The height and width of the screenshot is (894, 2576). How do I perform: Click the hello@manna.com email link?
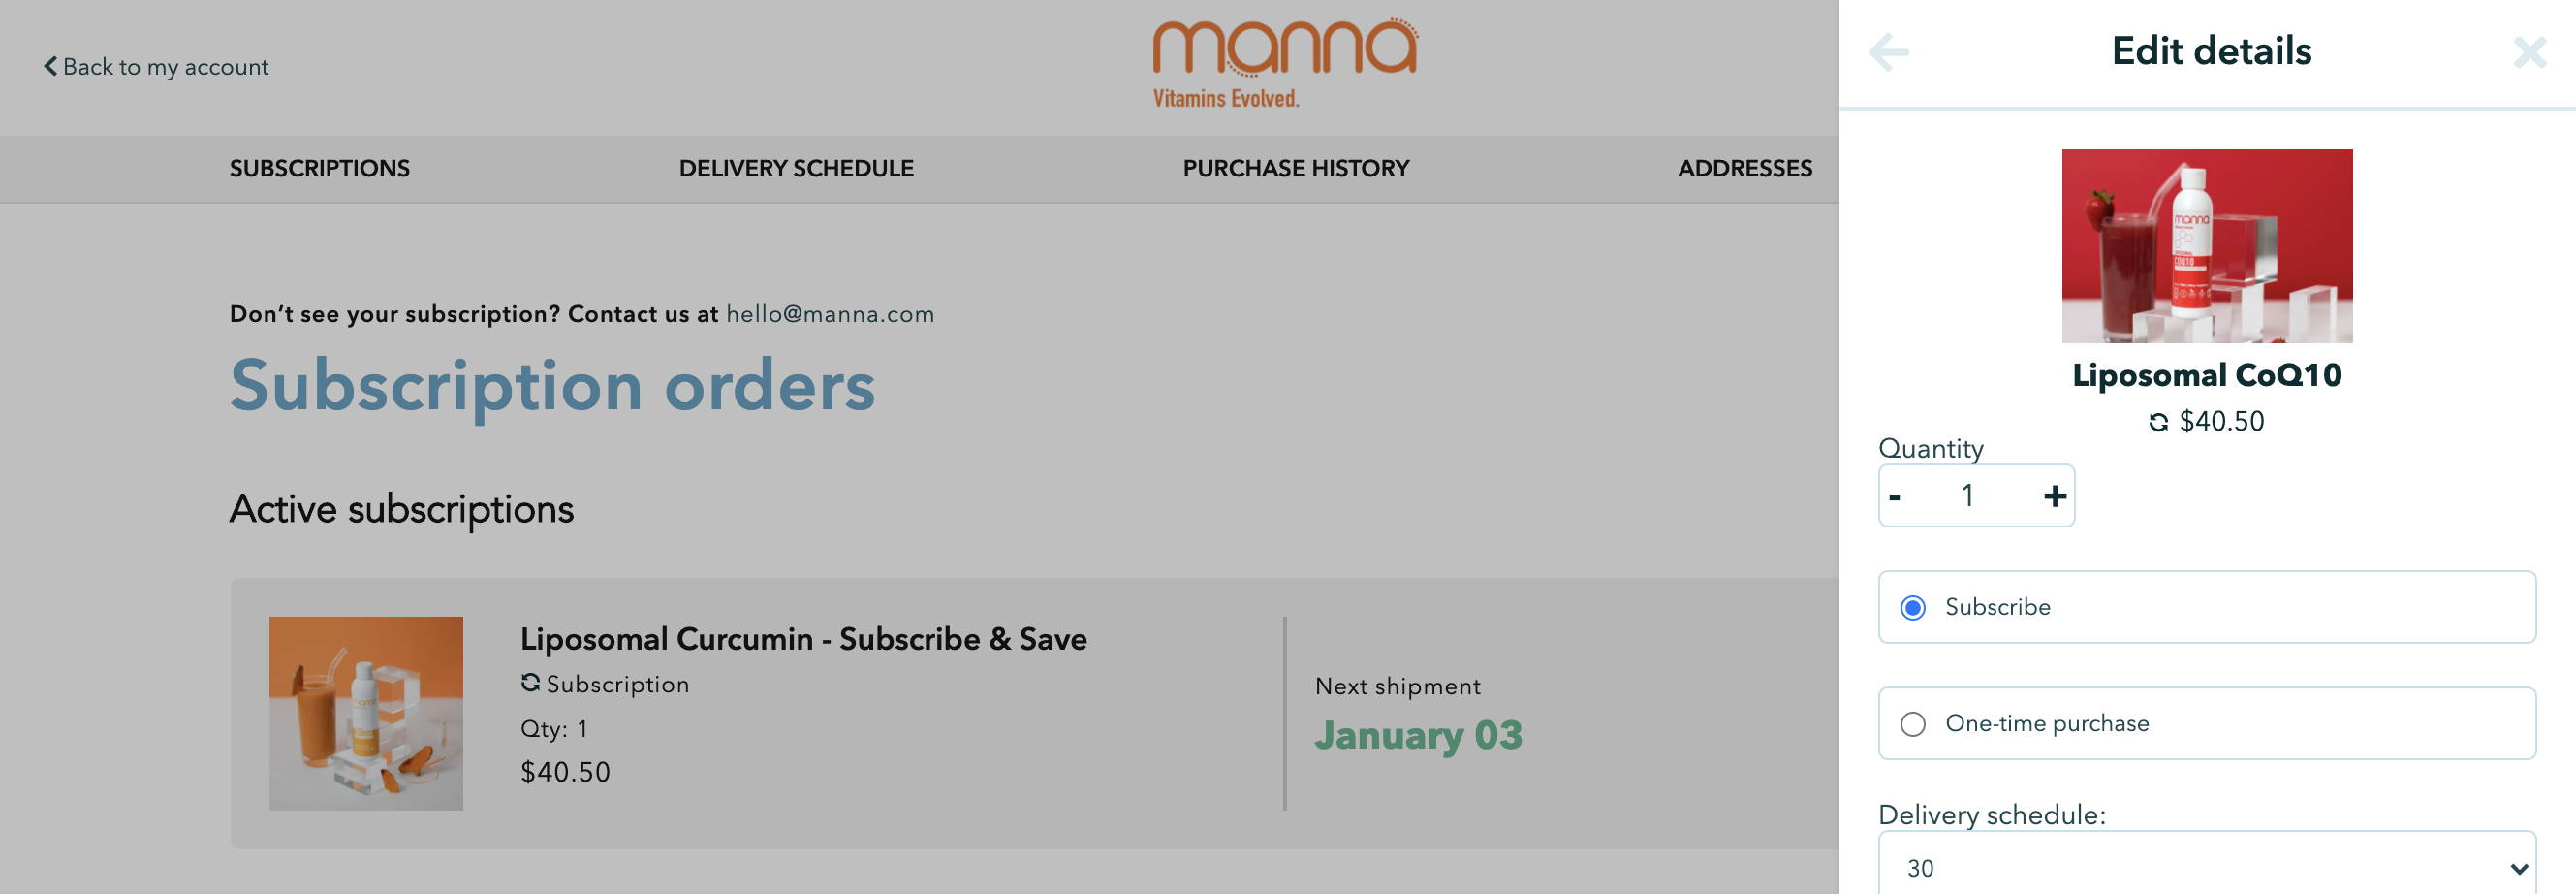point(830,314)
